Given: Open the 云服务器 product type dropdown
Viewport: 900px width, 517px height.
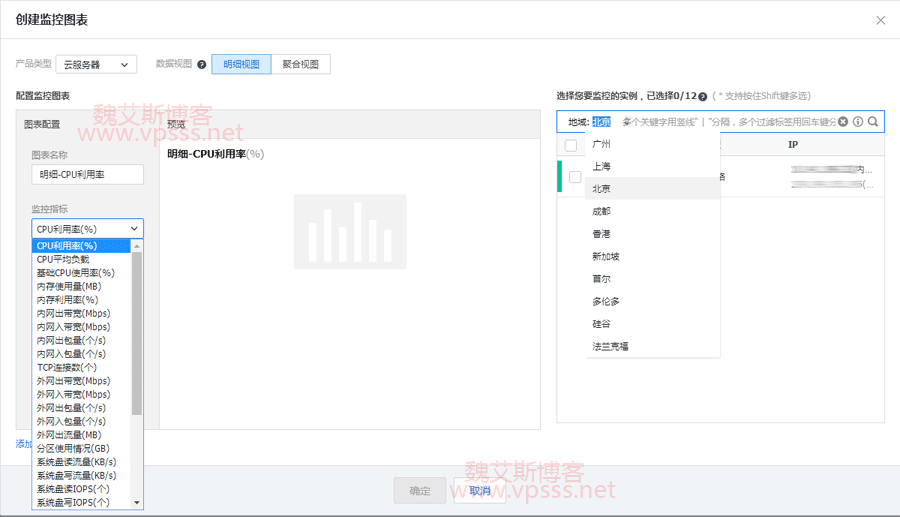Looking at the screenshot, I should (96, 65).
